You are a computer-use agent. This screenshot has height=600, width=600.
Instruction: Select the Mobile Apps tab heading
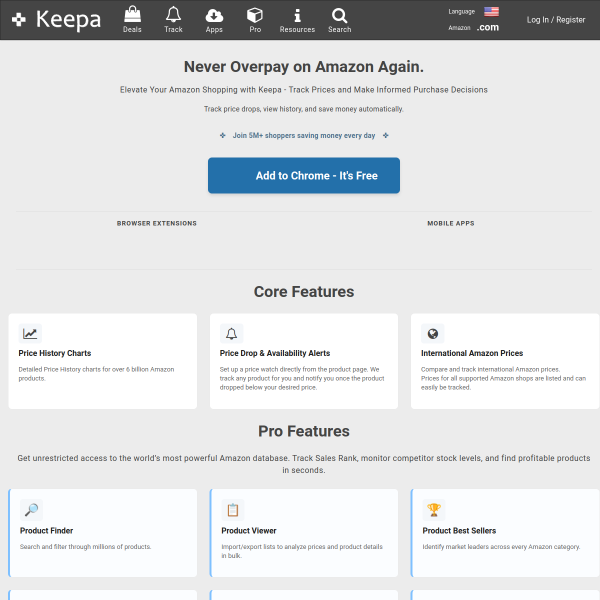[451, 223]
